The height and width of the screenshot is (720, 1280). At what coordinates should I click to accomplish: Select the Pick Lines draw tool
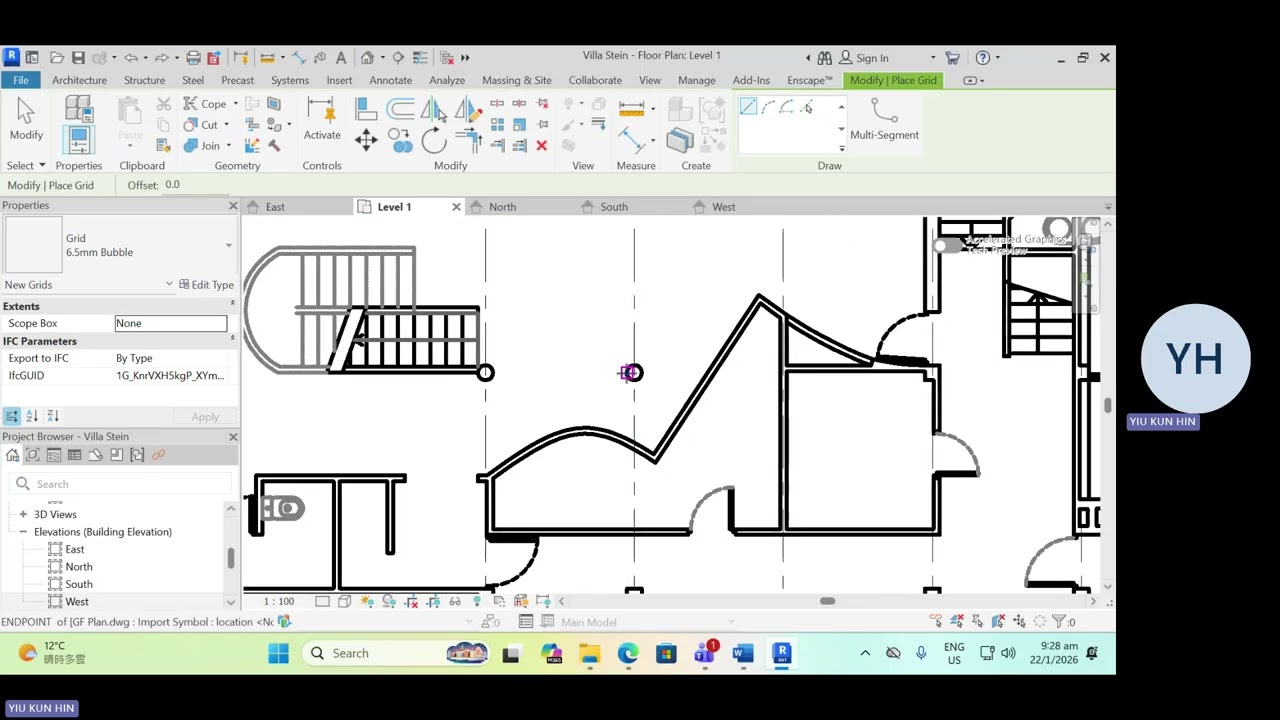pos(807,107)
